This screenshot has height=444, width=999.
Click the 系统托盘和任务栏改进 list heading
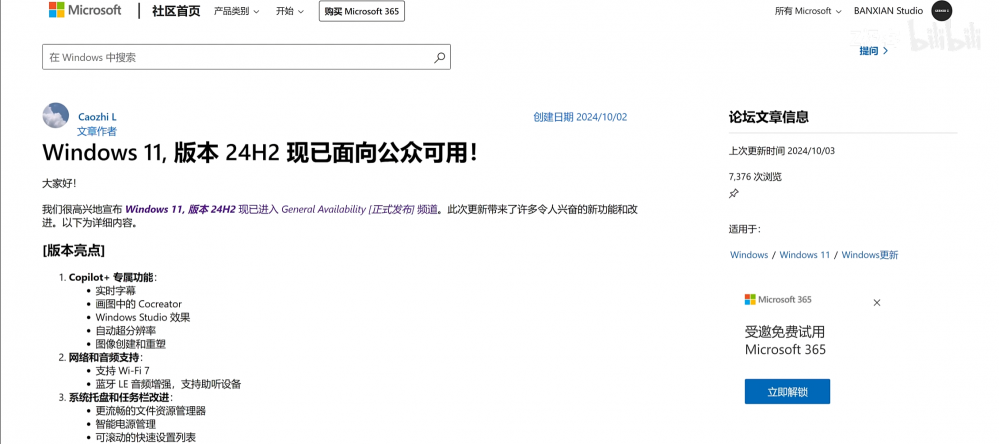pyautogui.click(x=119, y=397)
